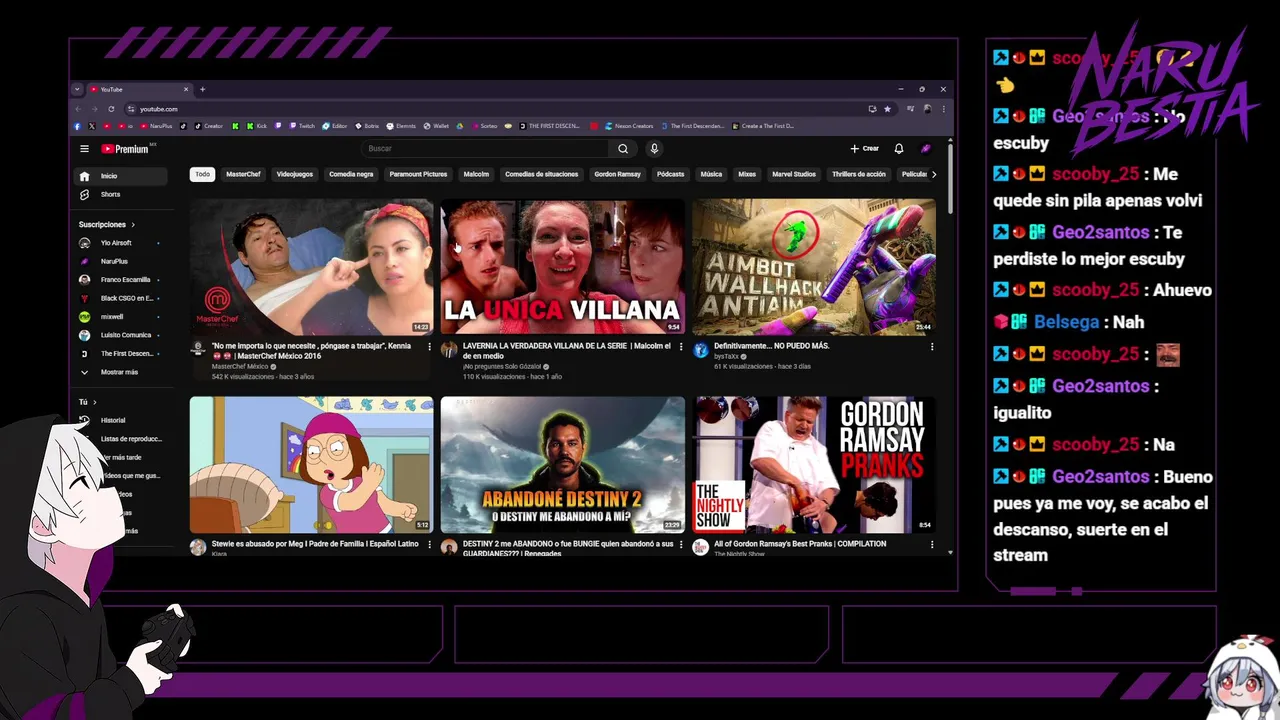Select the MasterChef filter chip

point(243,174)
